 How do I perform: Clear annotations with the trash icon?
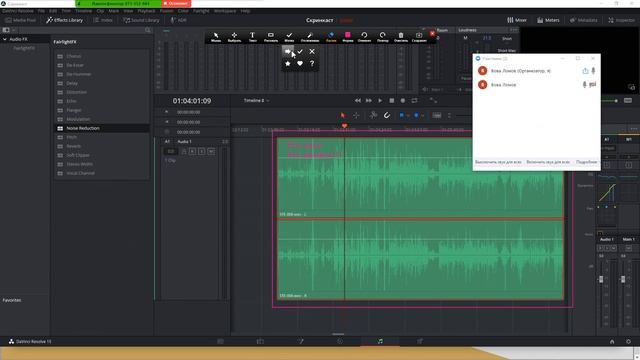(x=401, y=37)
